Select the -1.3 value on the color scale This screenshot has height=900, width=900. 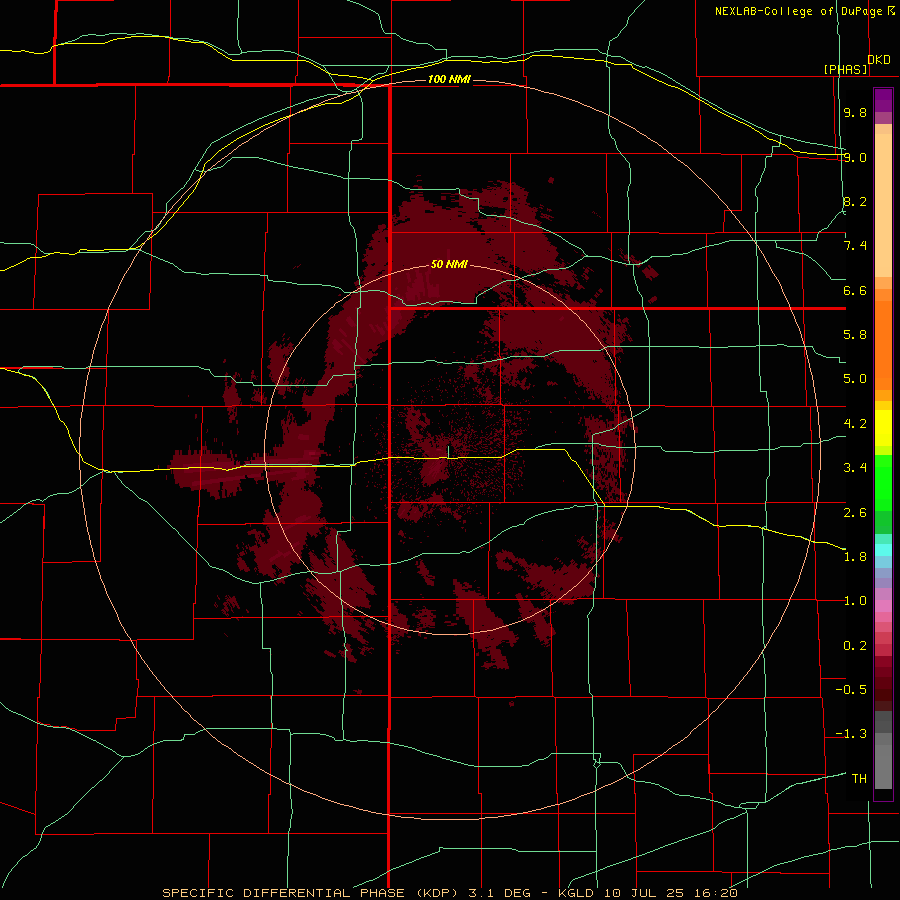851,734
